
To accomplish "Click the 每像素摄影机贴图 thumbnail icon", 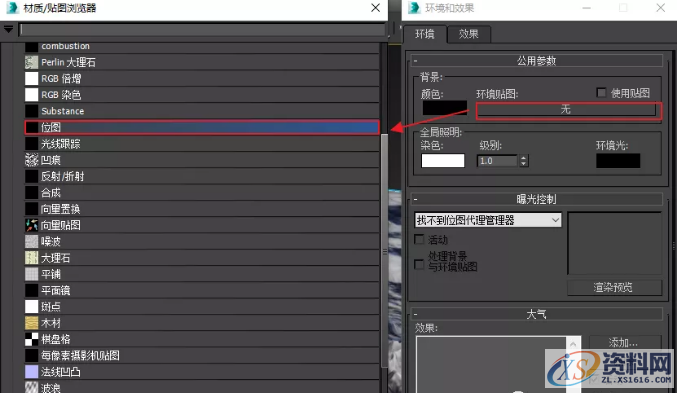I will tap(31, 356).
